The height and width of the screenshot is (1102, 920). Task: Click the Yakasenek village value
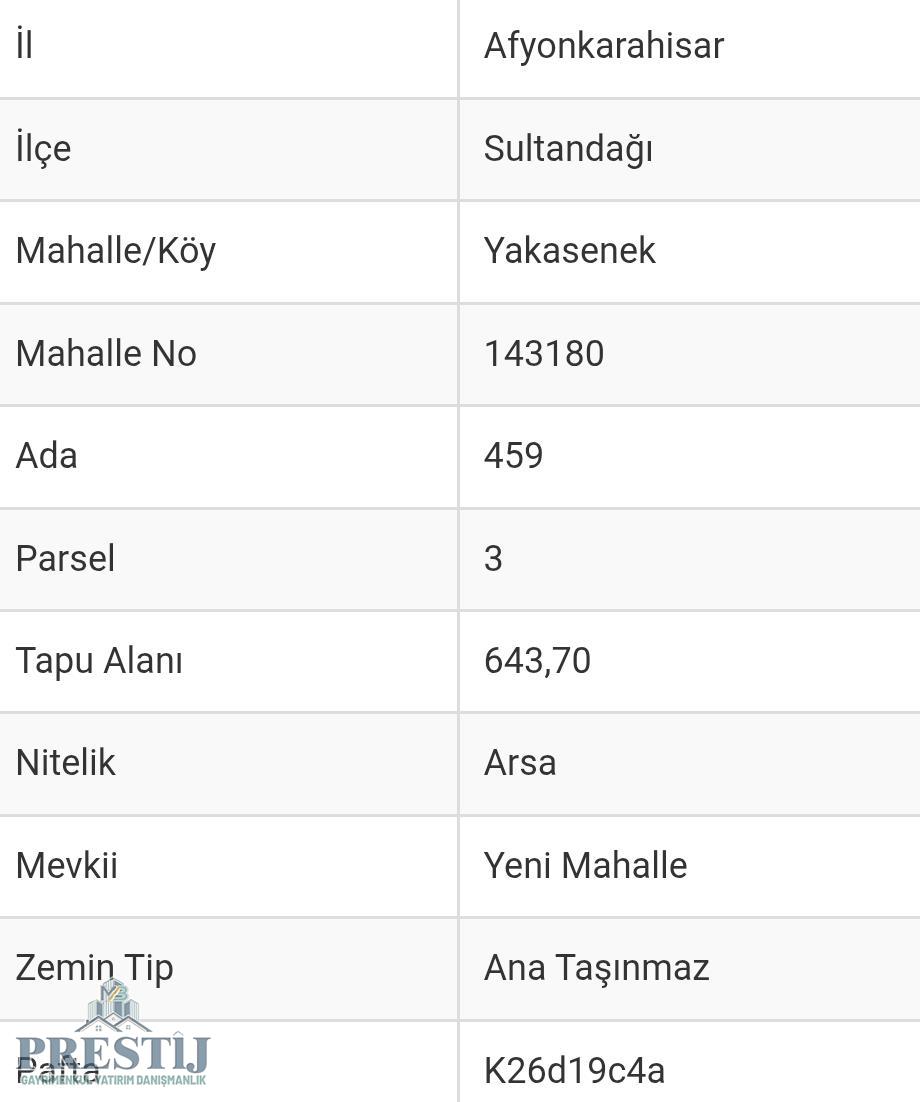click(569, 251)
